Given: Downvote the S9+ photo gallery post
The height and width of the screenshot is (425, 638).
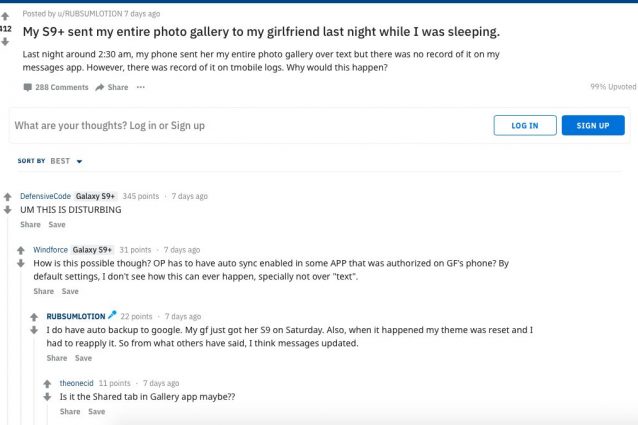Looking at the screenshot, I should pyautogui.click(x=5, y=42).
